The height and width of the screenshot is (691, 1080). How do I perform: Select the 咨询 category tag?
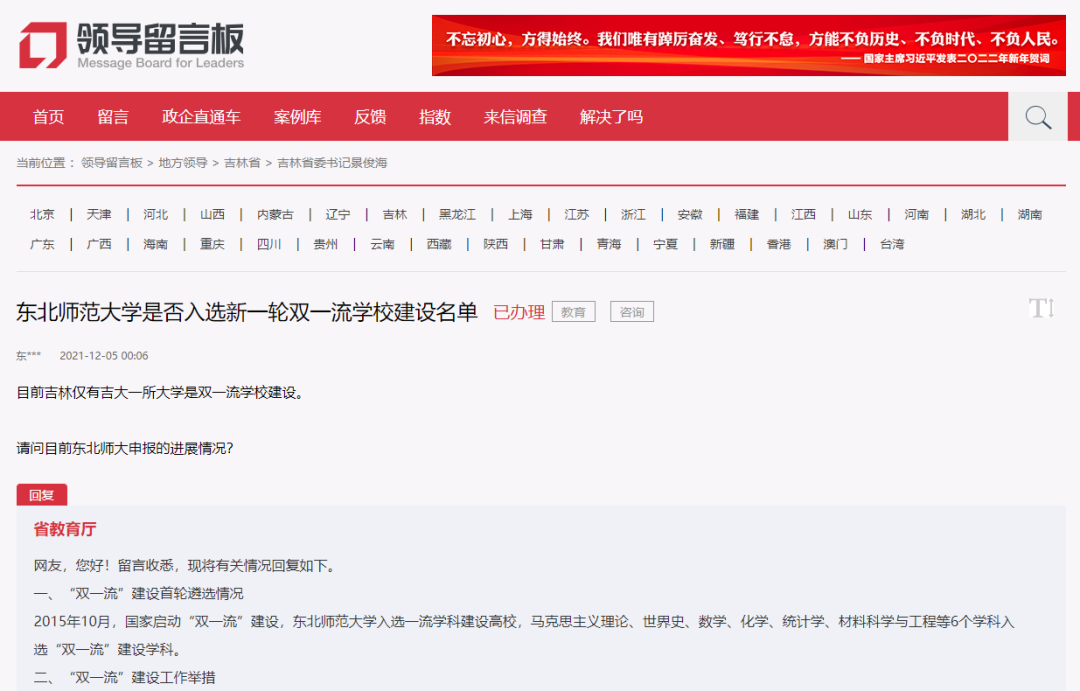pyautogui.click(x=631, y=311)
